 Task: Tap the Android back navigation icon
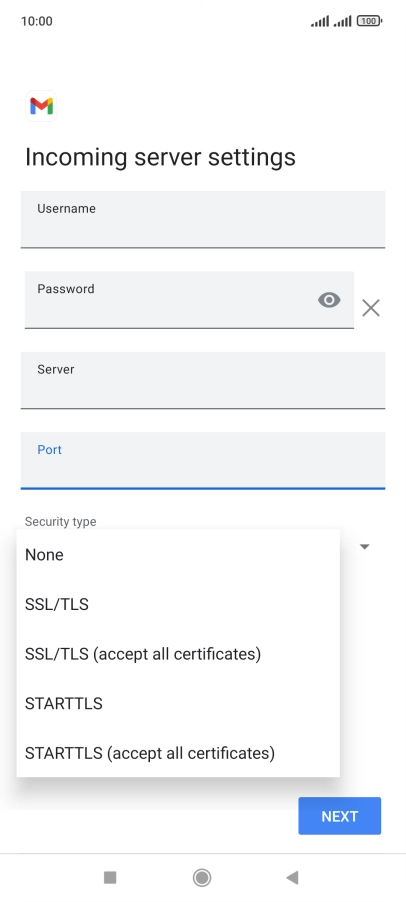(292, 877)
